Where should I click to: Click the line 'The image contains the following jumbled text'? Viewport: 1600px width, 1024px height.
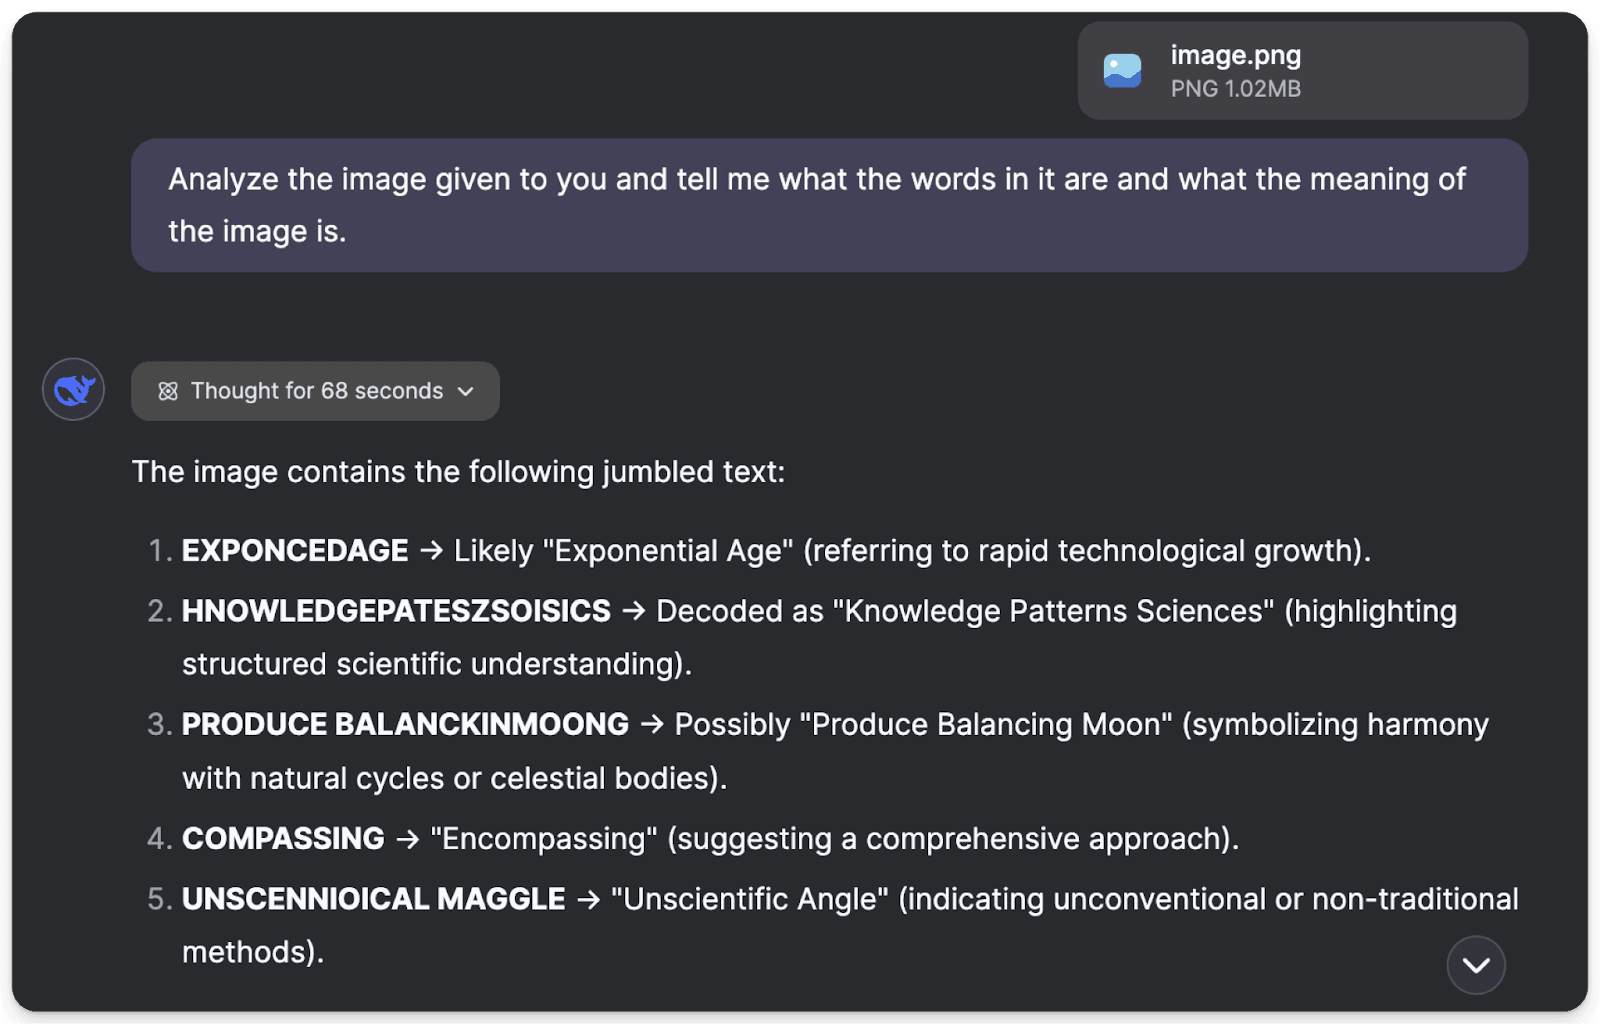[x=458, y=472]
